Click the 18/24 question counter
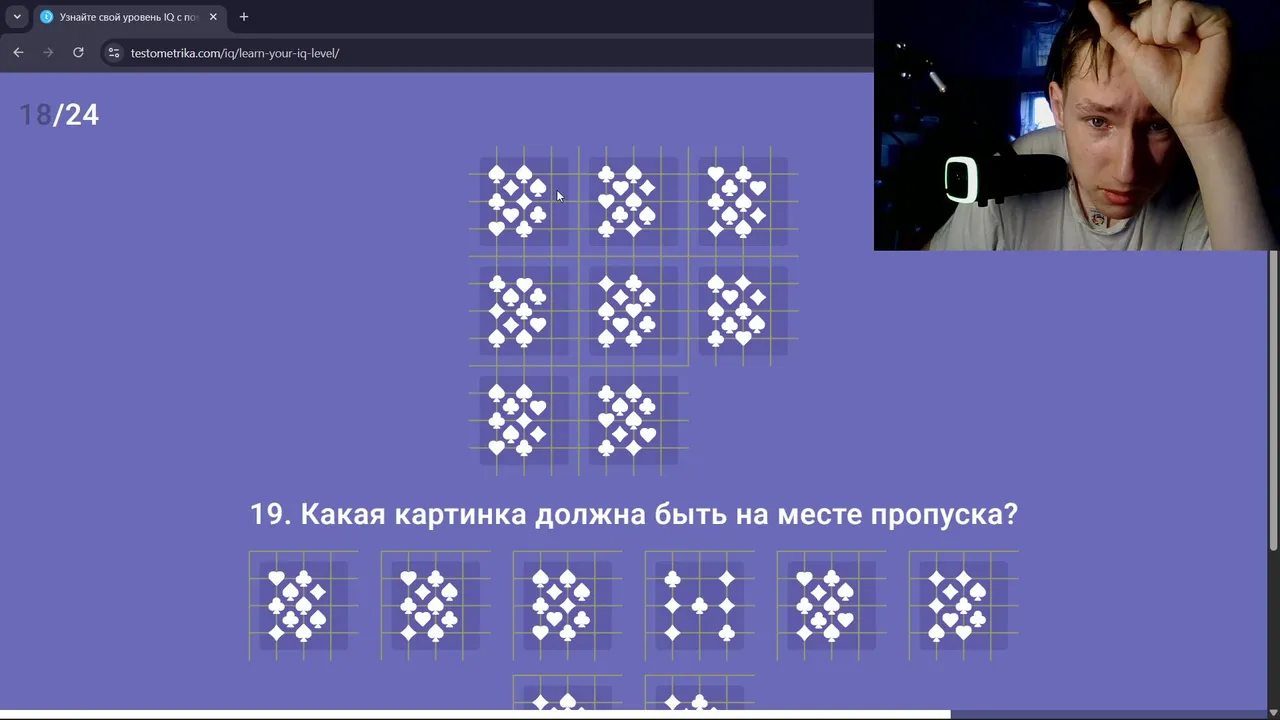The height and width of the screenshot is (720, 1280). (x=59, y=114)
